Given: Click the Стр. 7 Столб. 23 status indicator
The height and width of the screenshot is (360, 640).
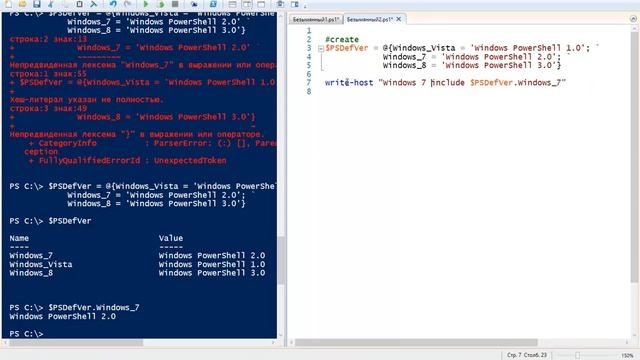Looking at the screenshot, I should click(x=527, y=355).
